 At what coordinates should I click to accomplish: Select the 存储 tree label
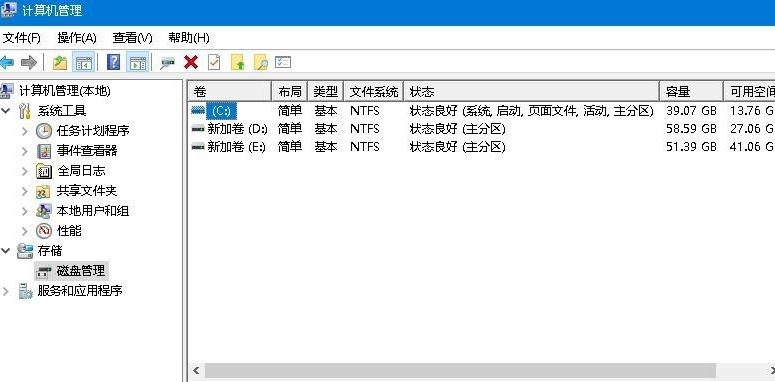pyautogui.click(x=50, y=251)
